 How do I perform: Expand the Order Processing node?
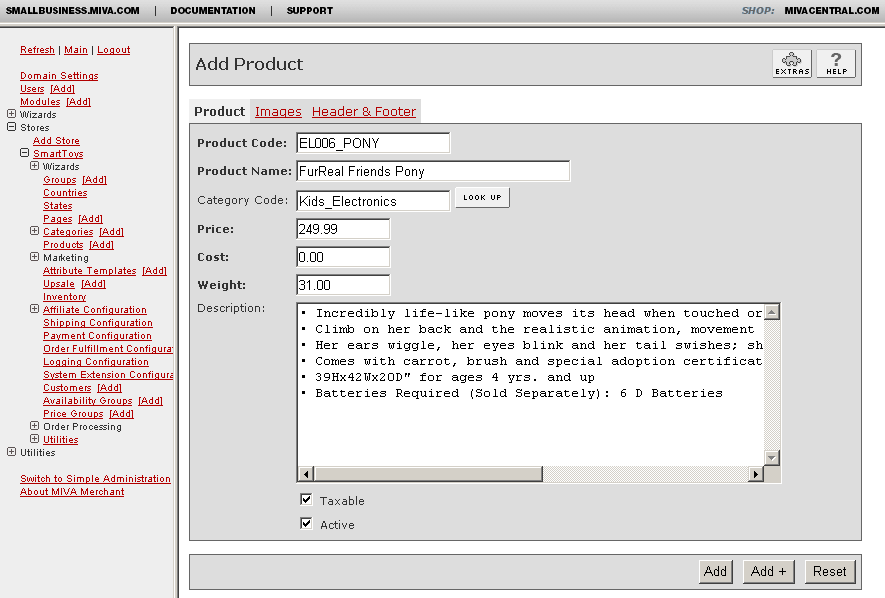[34, 425]
